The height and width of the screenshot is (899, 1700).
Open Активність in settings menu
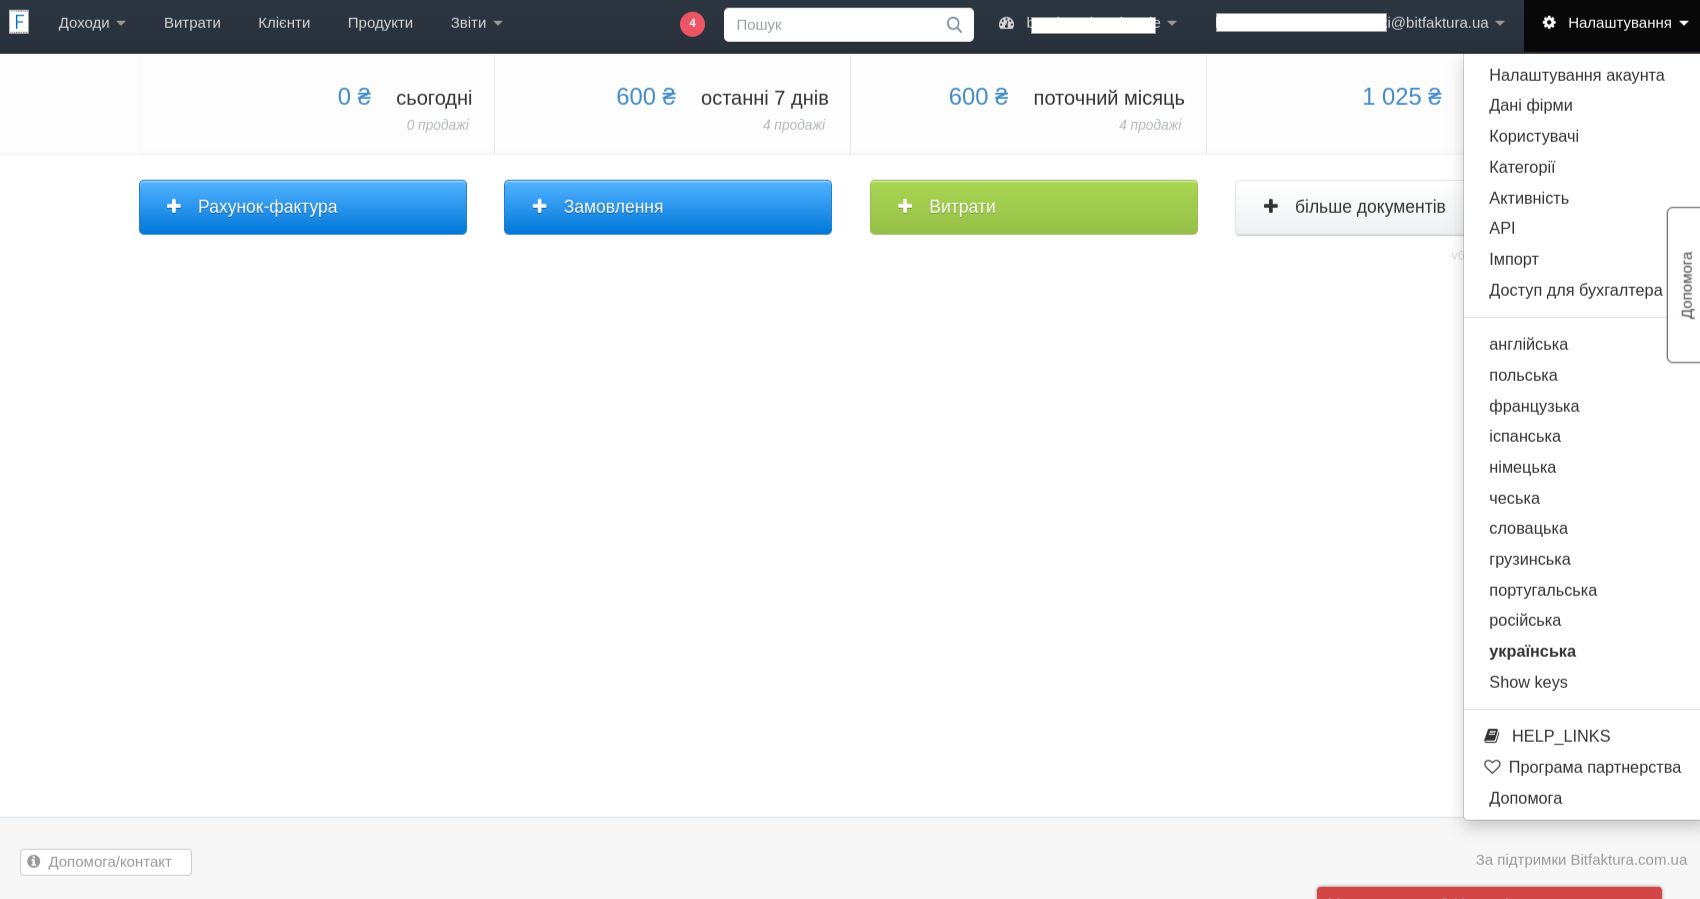1529,198
